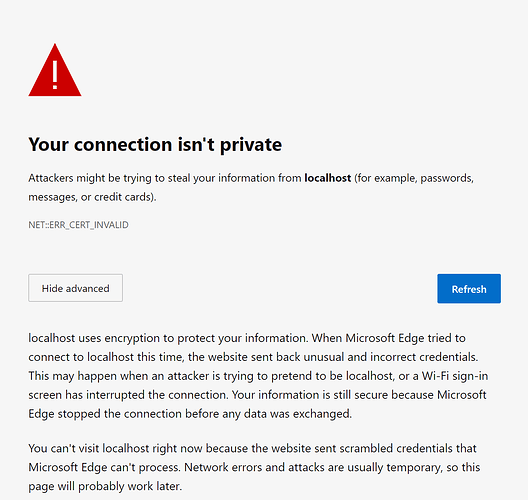
Task: Click the "Attackers might be trying" sentence start
Action: click(74, 178)
